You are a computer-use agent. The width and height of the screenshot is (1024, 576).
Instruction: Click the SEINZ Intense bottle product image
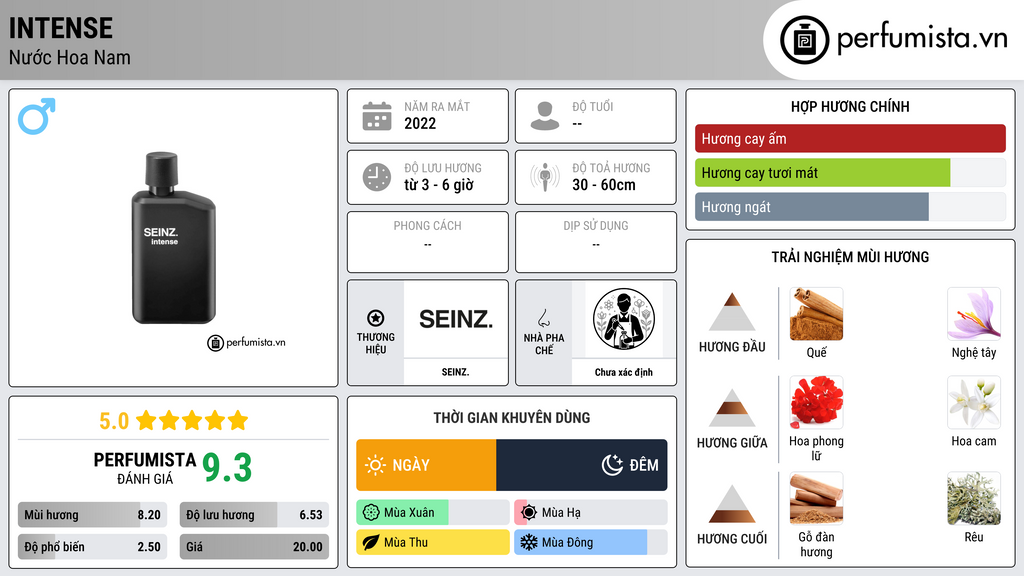tap(173, 238)
